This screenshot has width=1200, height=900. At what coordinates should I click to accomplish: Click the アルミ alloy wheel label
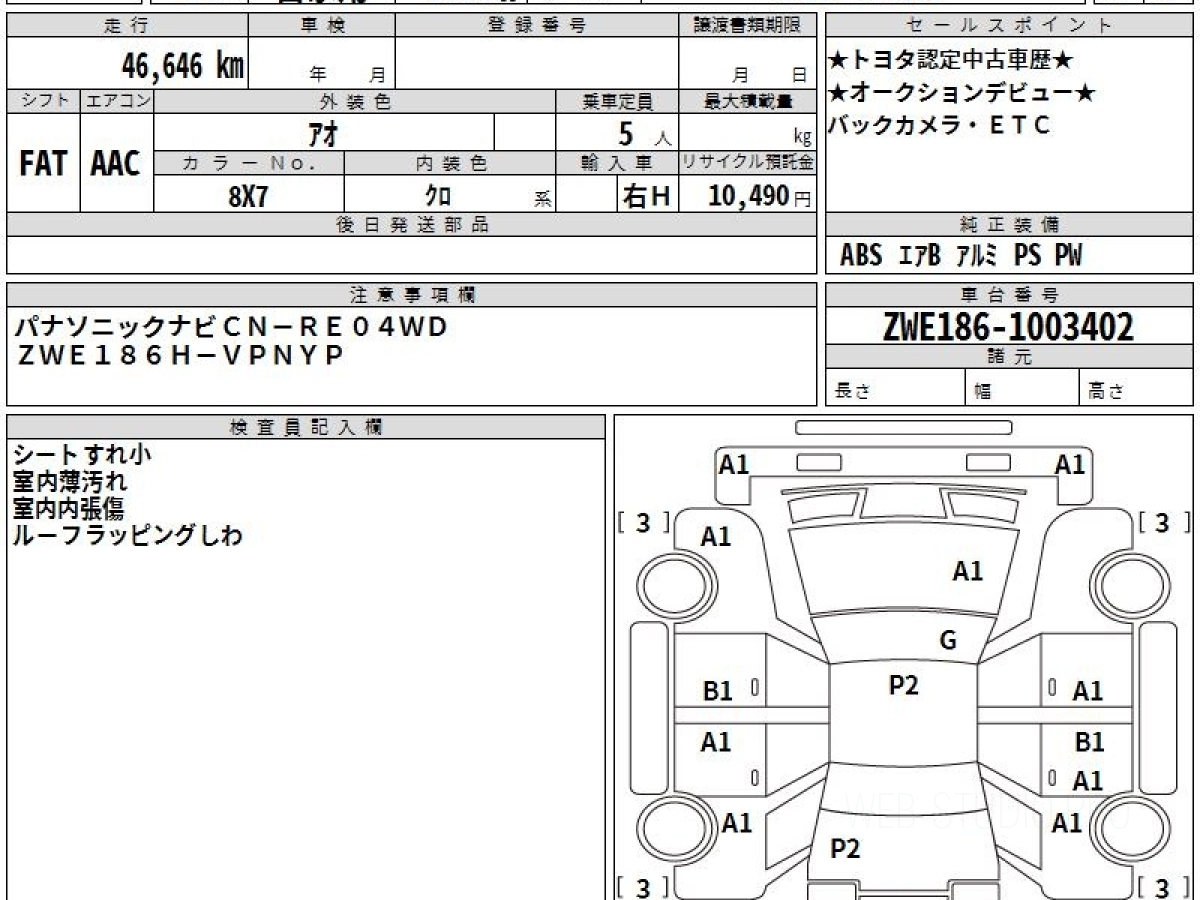click(977, 256)
